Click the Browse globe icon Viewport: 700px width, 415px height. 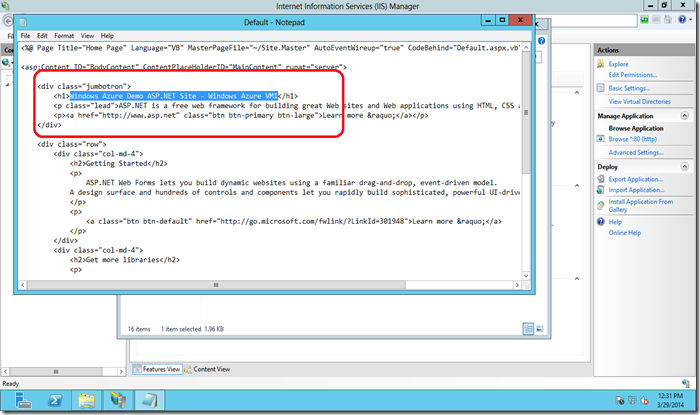point(600,139)
